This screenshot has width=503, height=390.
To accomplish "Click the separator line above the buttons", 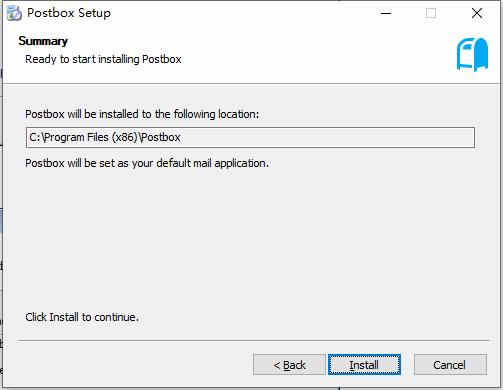I will pos(253,340).
